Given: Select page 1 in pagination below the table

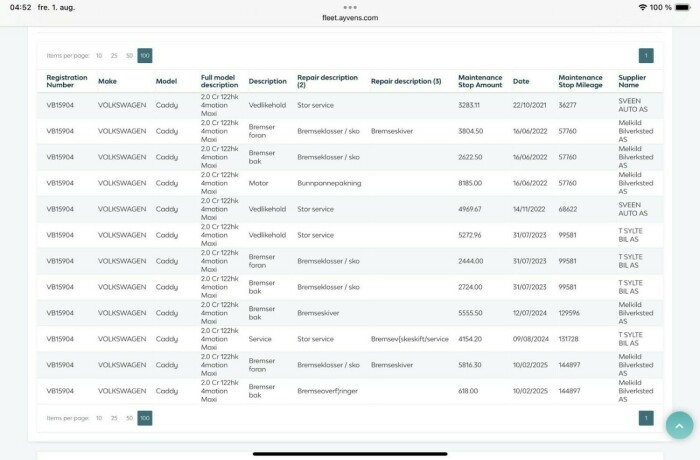Looking at the screenshot, I should [x=646, y=418].
